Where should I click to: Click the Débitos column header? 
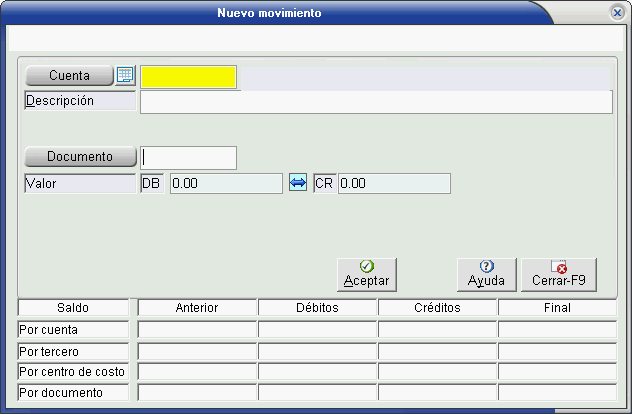(318, 308)
